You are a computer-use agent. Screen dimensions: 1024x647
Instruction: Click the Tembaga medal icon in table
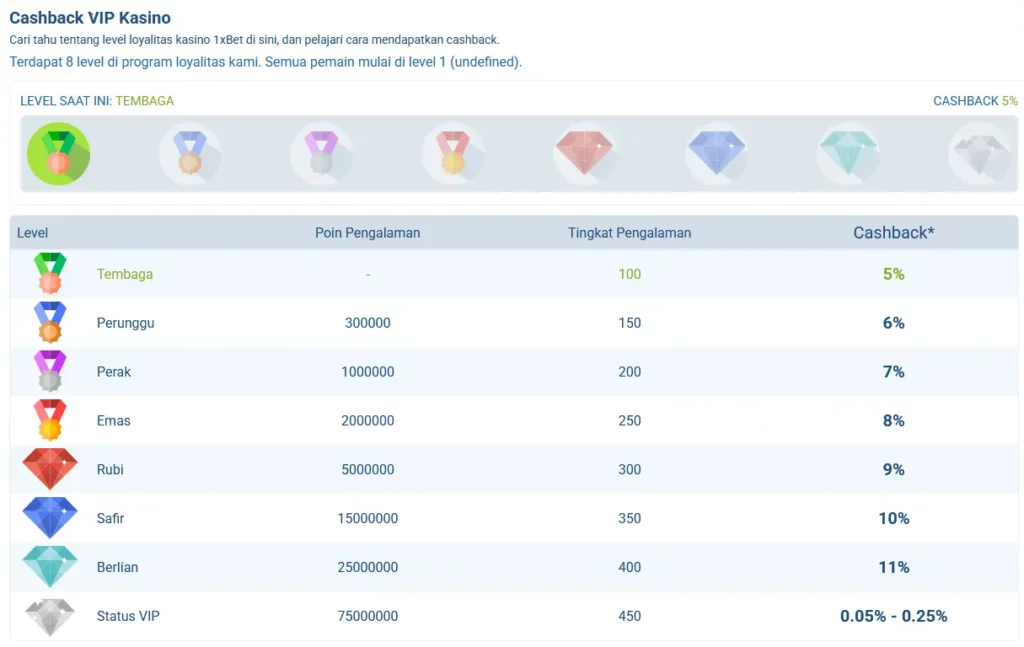(x=50, y=274)
